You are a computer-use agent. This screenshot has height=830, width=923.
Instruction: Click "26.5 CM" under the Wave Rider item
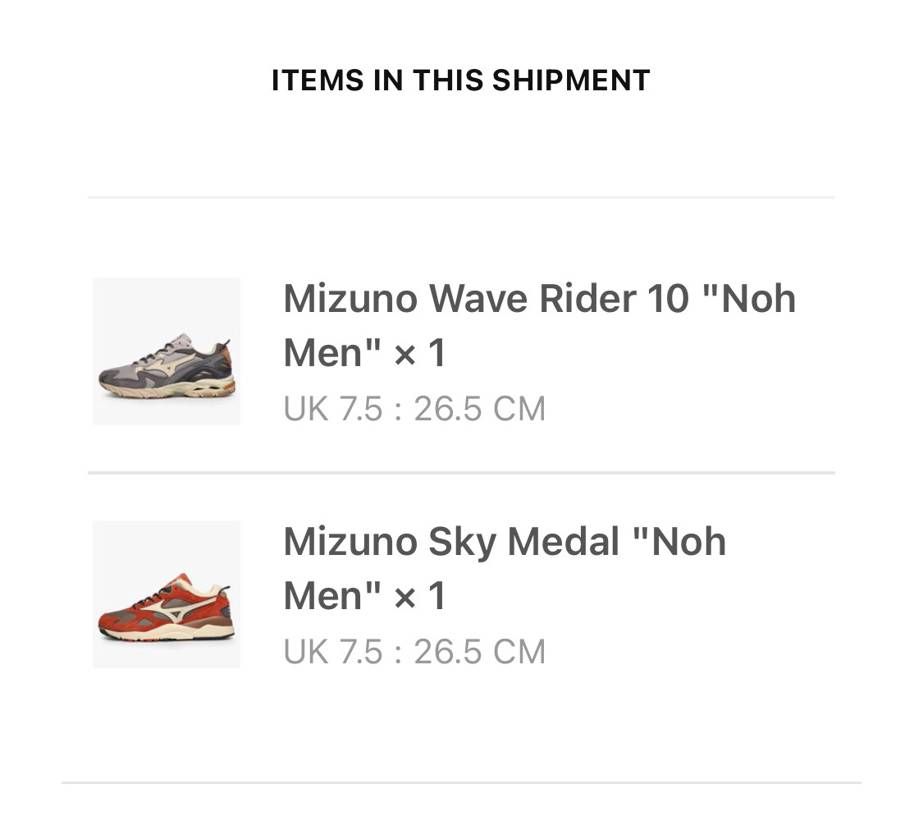tap(480, 409)
